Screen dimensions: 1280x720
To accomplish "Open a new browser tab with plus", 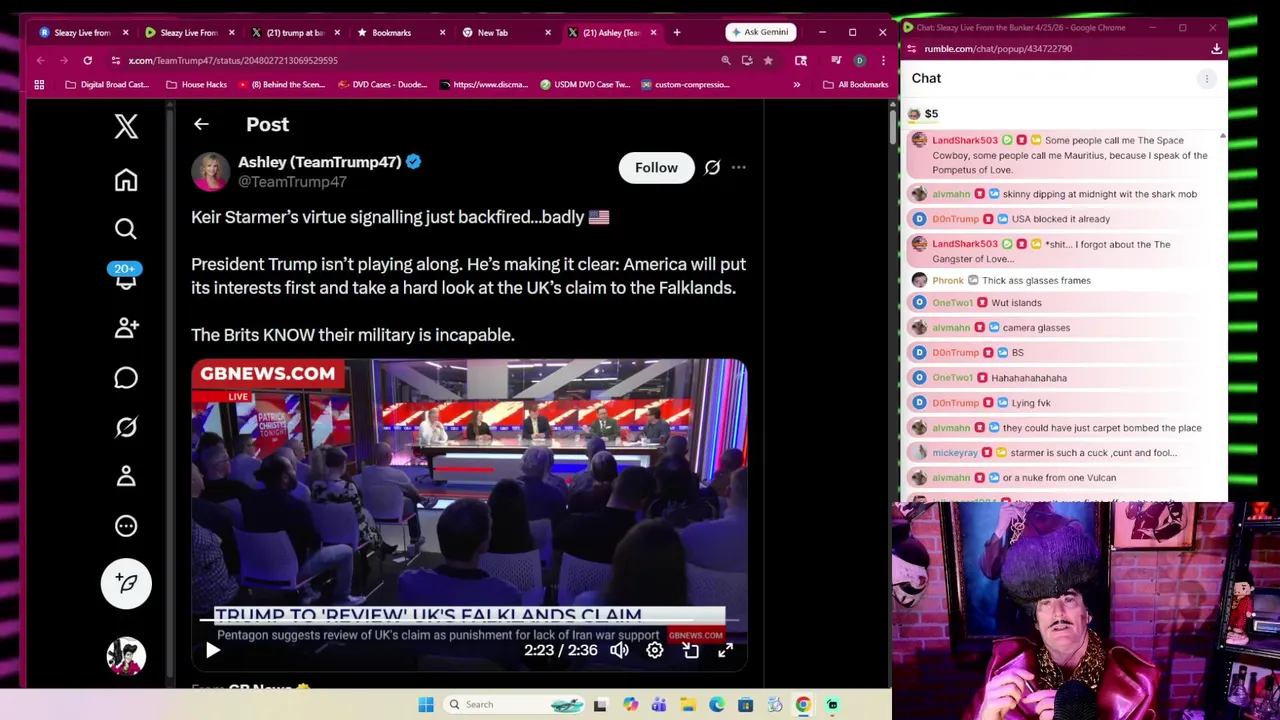I will click(677, 33).
